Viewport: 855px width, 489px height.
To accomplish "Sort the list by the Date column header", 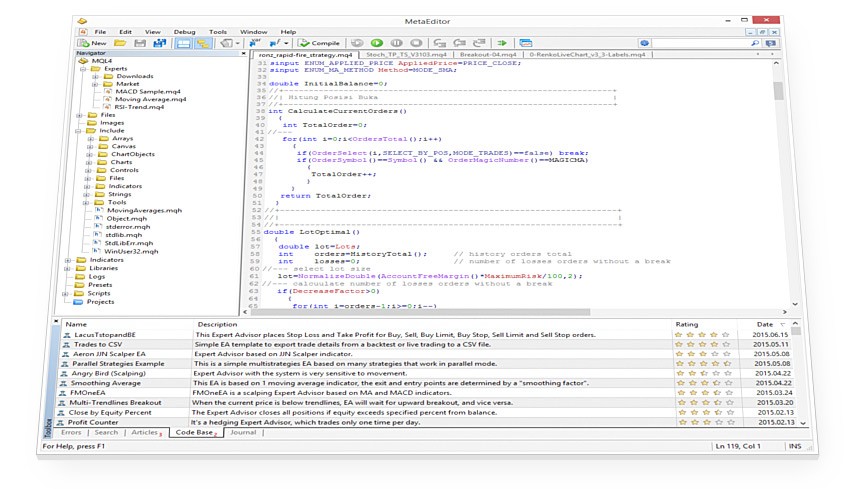I will pos(764,324).
